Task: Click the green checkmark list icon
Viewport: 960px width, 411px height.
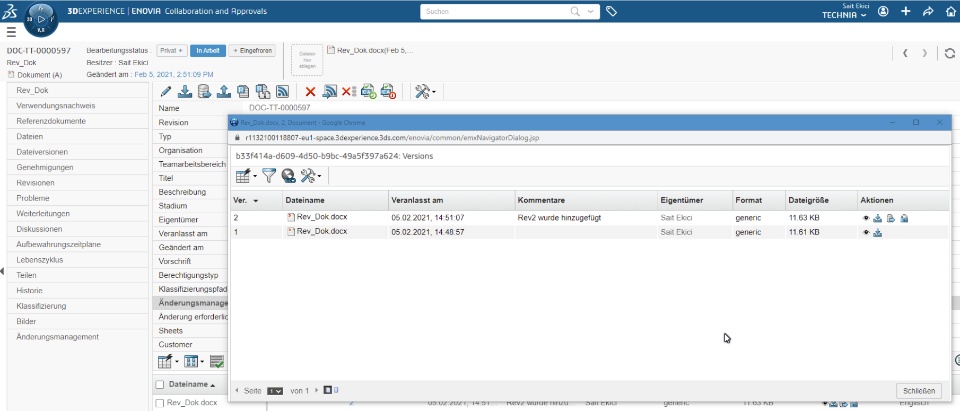Action: pos(217,361)
